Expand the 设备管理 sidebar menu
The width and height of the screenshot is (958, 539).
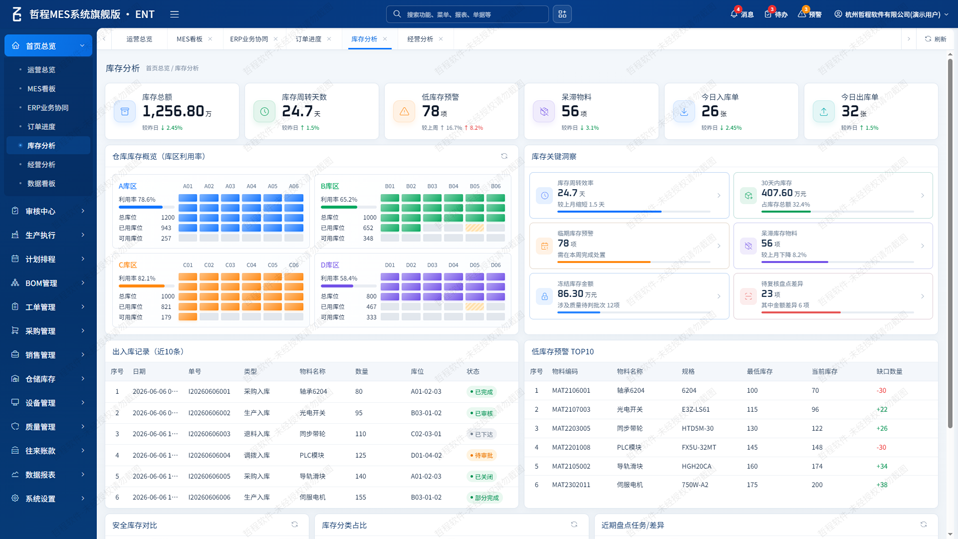click(x=48, y=403)
